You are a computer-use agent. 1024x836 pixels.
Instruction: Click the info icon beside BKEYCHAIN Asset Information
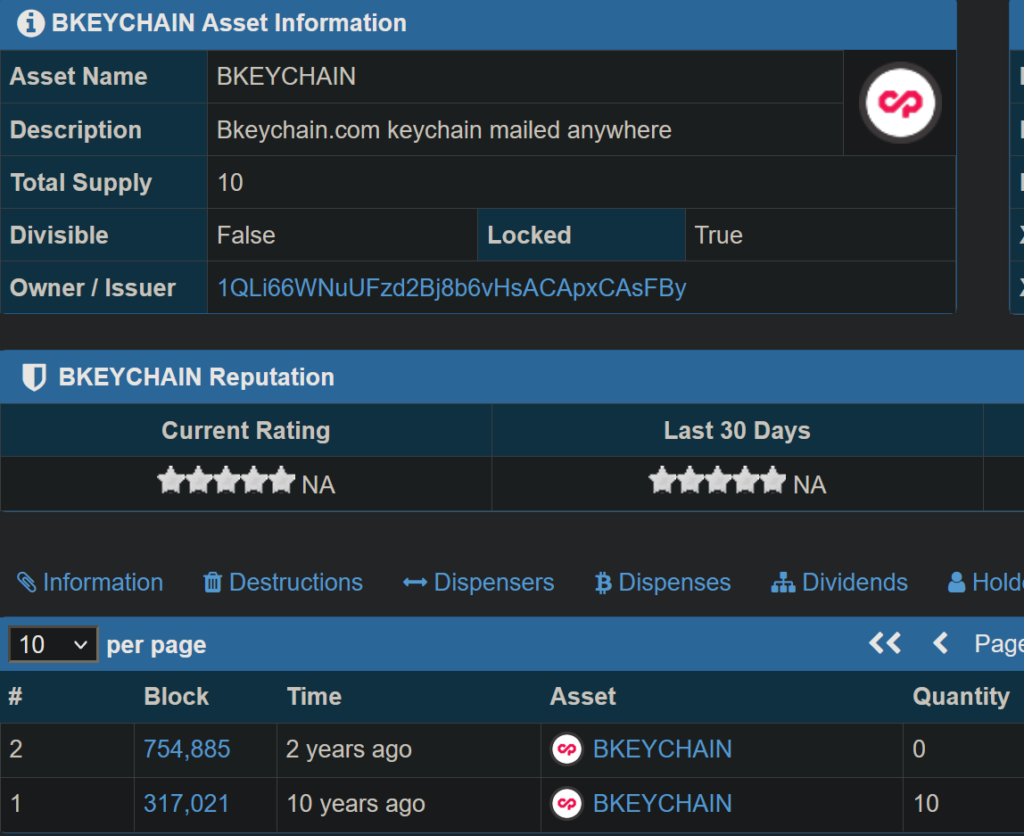[31, 23]
